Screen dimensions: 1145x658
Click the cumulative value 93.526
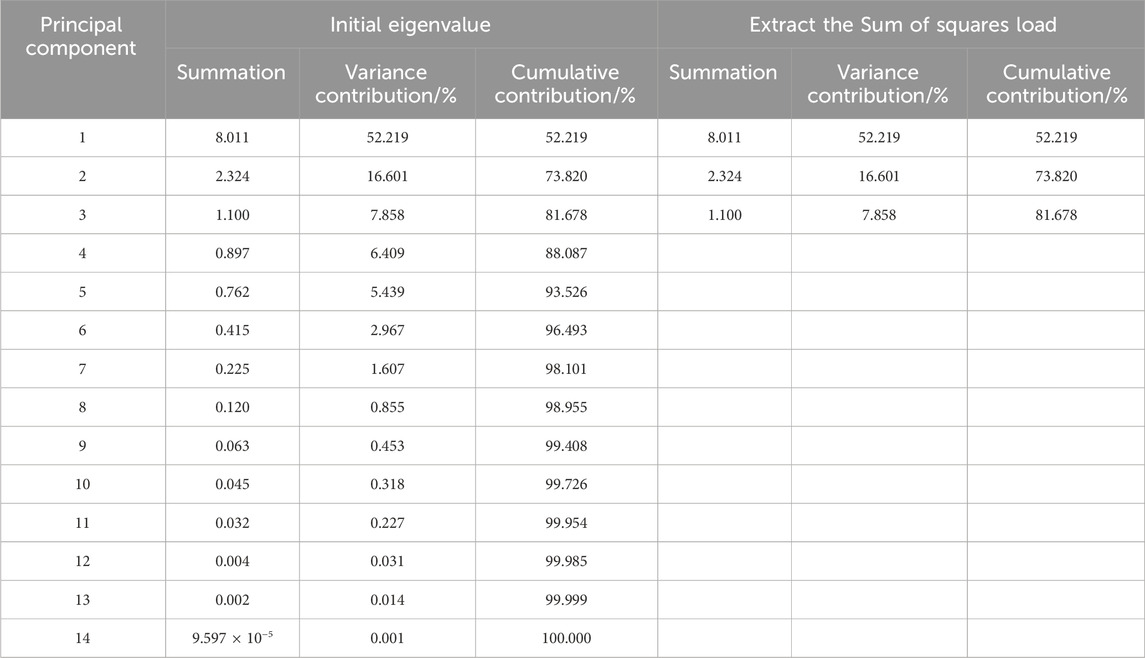click(566, 292)
